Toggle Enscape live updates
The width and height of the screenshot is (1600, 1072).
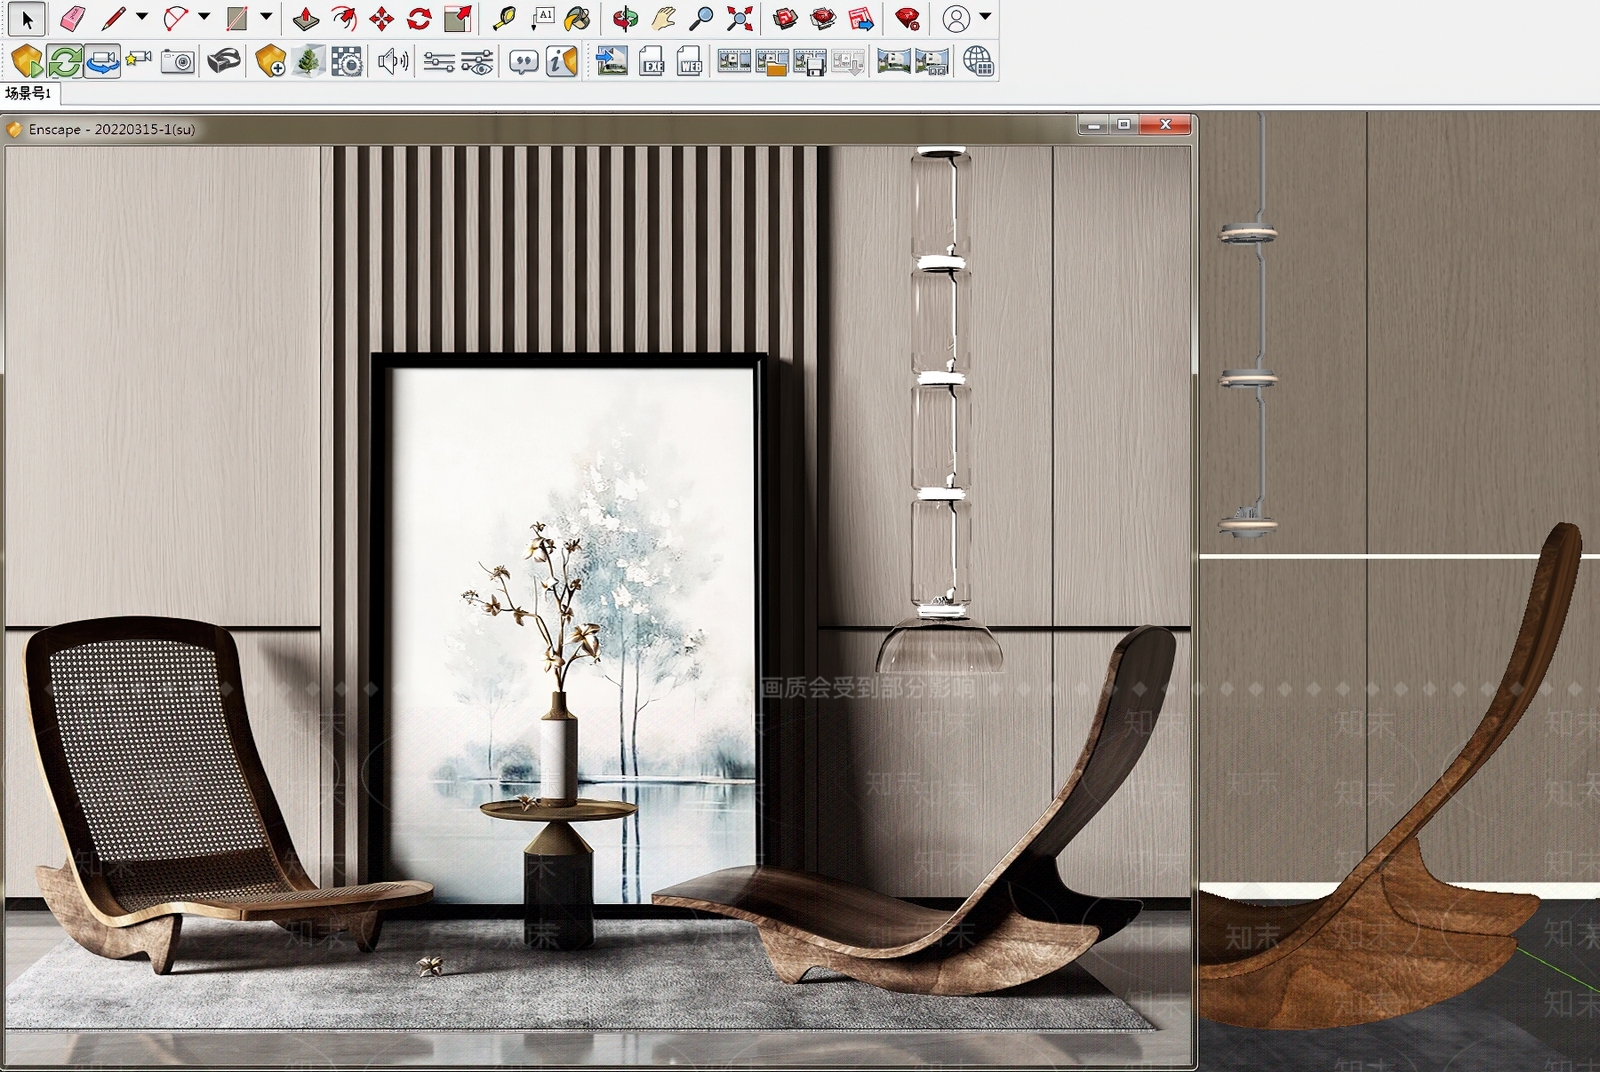(65, 62)
